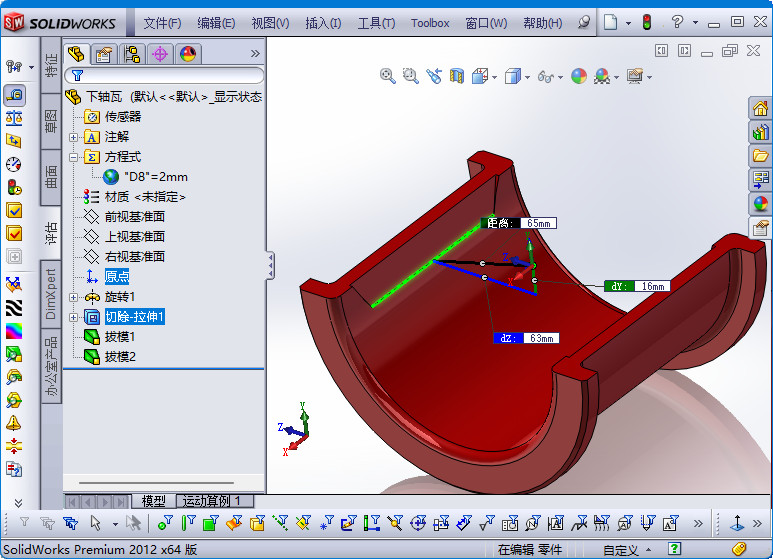The image size is (773, 559).
Task: Select the 原点 tree item
Action: (117, 277)
